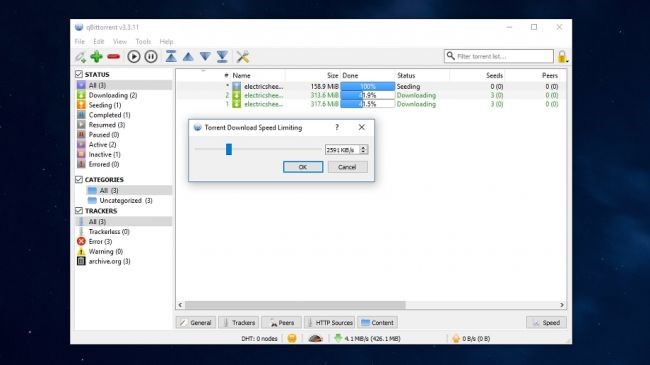Screen dimensions: 650x365
Task: Click the green plus add torrent icon
Action: [97, 56]
